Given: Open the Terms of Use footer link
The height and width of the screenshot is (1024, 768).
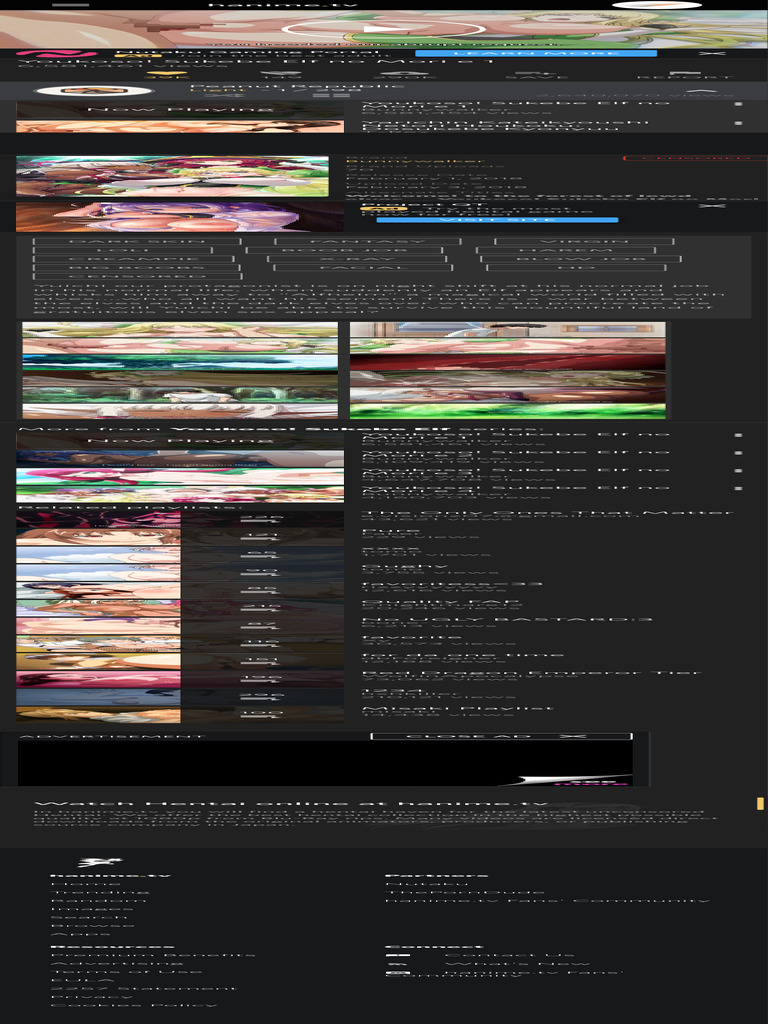Looking at the screenshot, I should (126, 972).
